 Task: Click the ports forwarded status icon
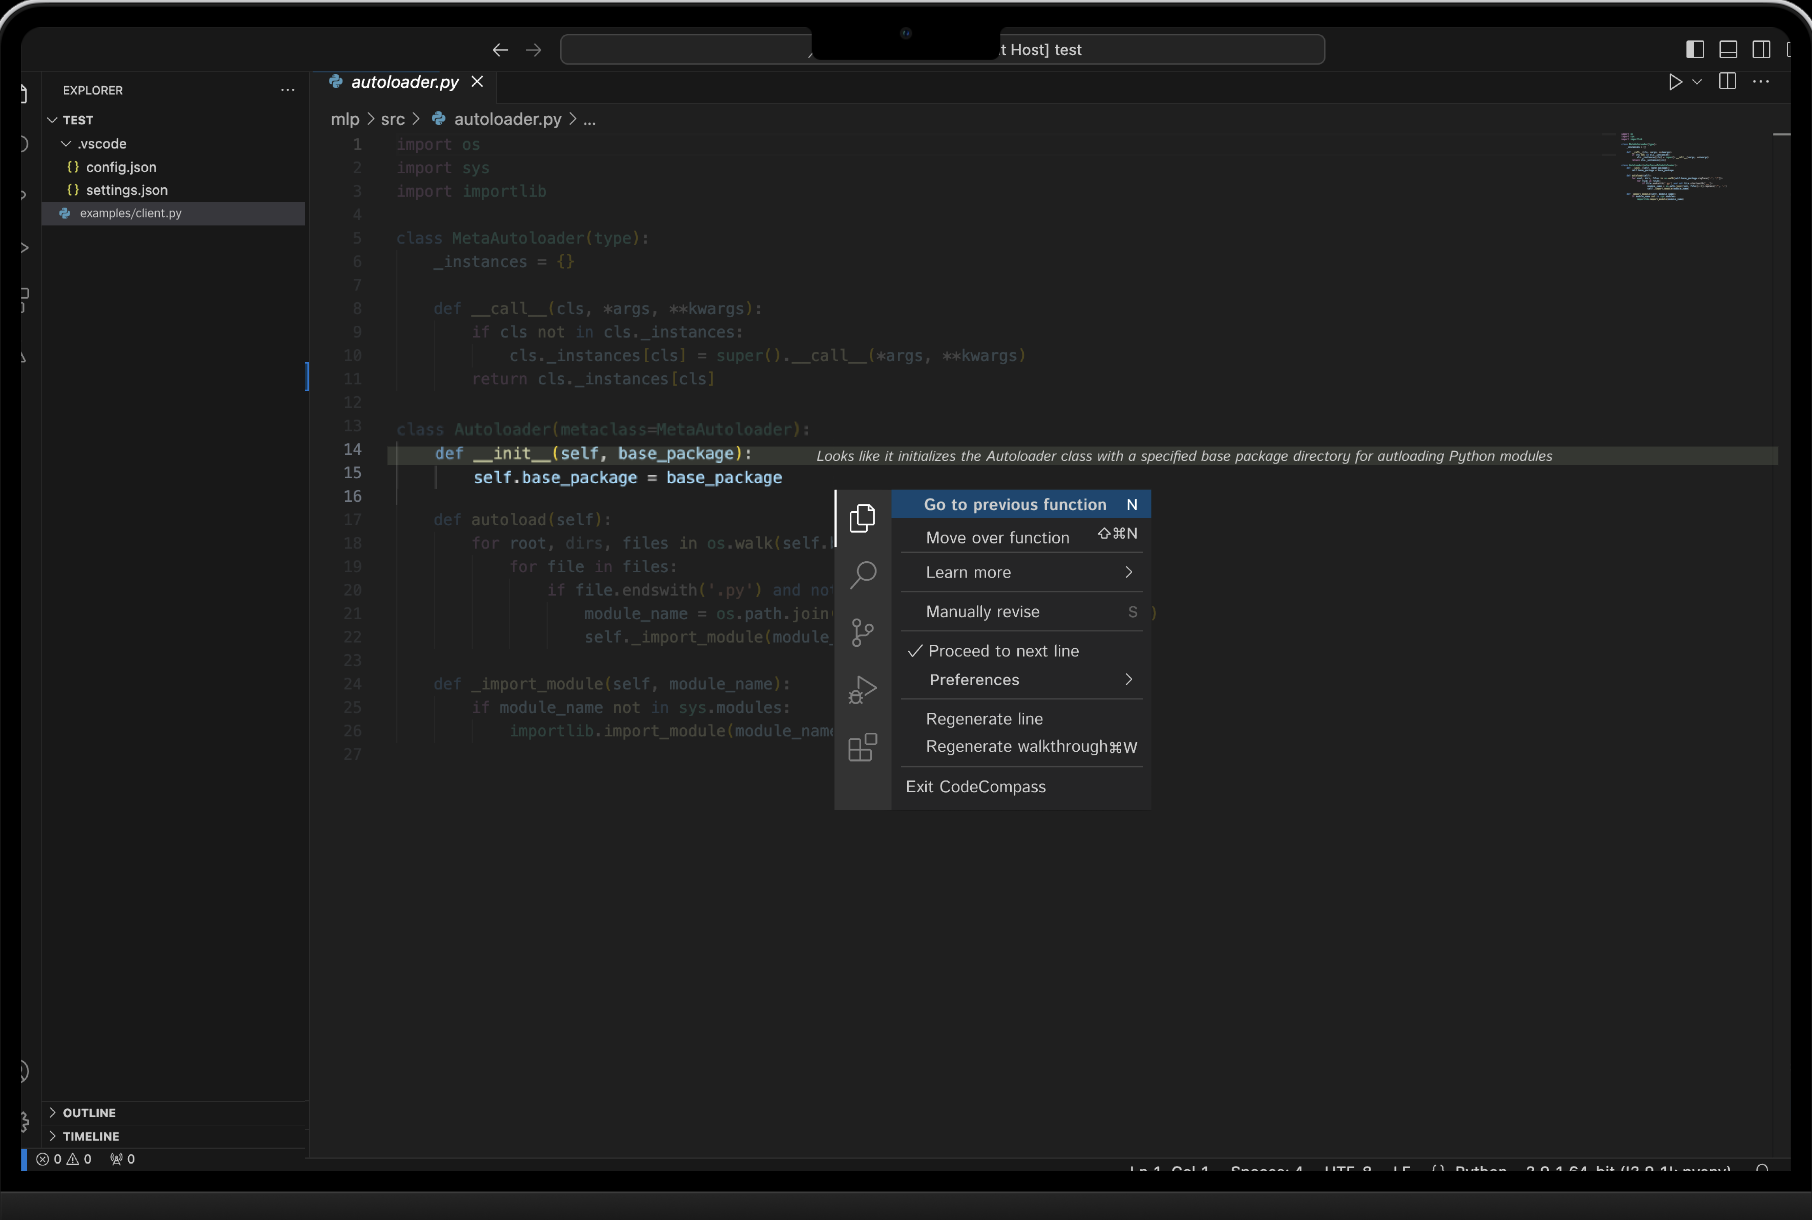[122, 1159]
